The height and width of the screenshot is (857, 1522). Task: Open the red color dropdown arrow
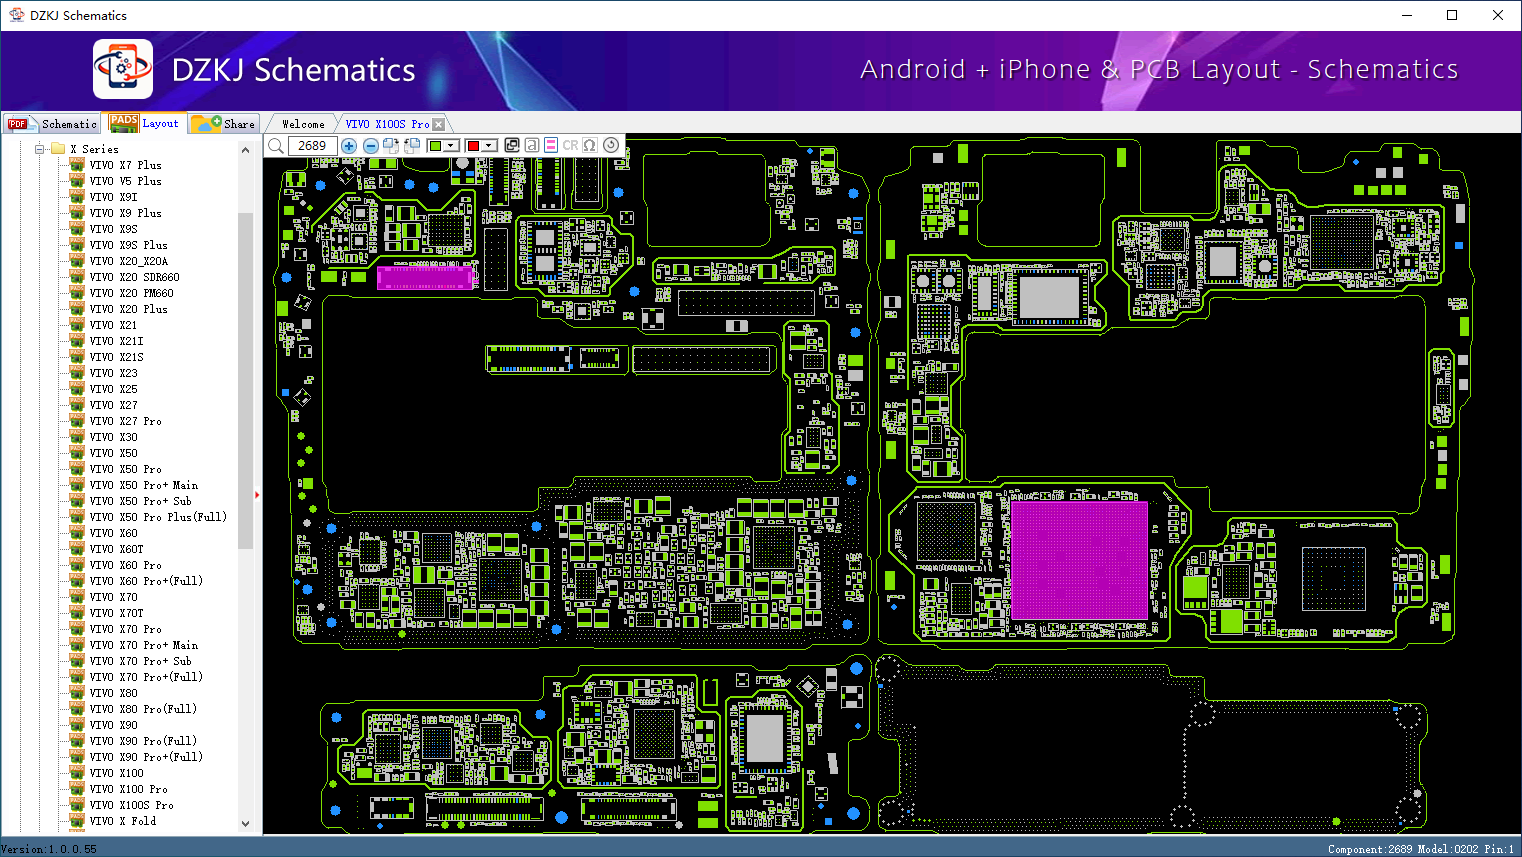(489, 146)
